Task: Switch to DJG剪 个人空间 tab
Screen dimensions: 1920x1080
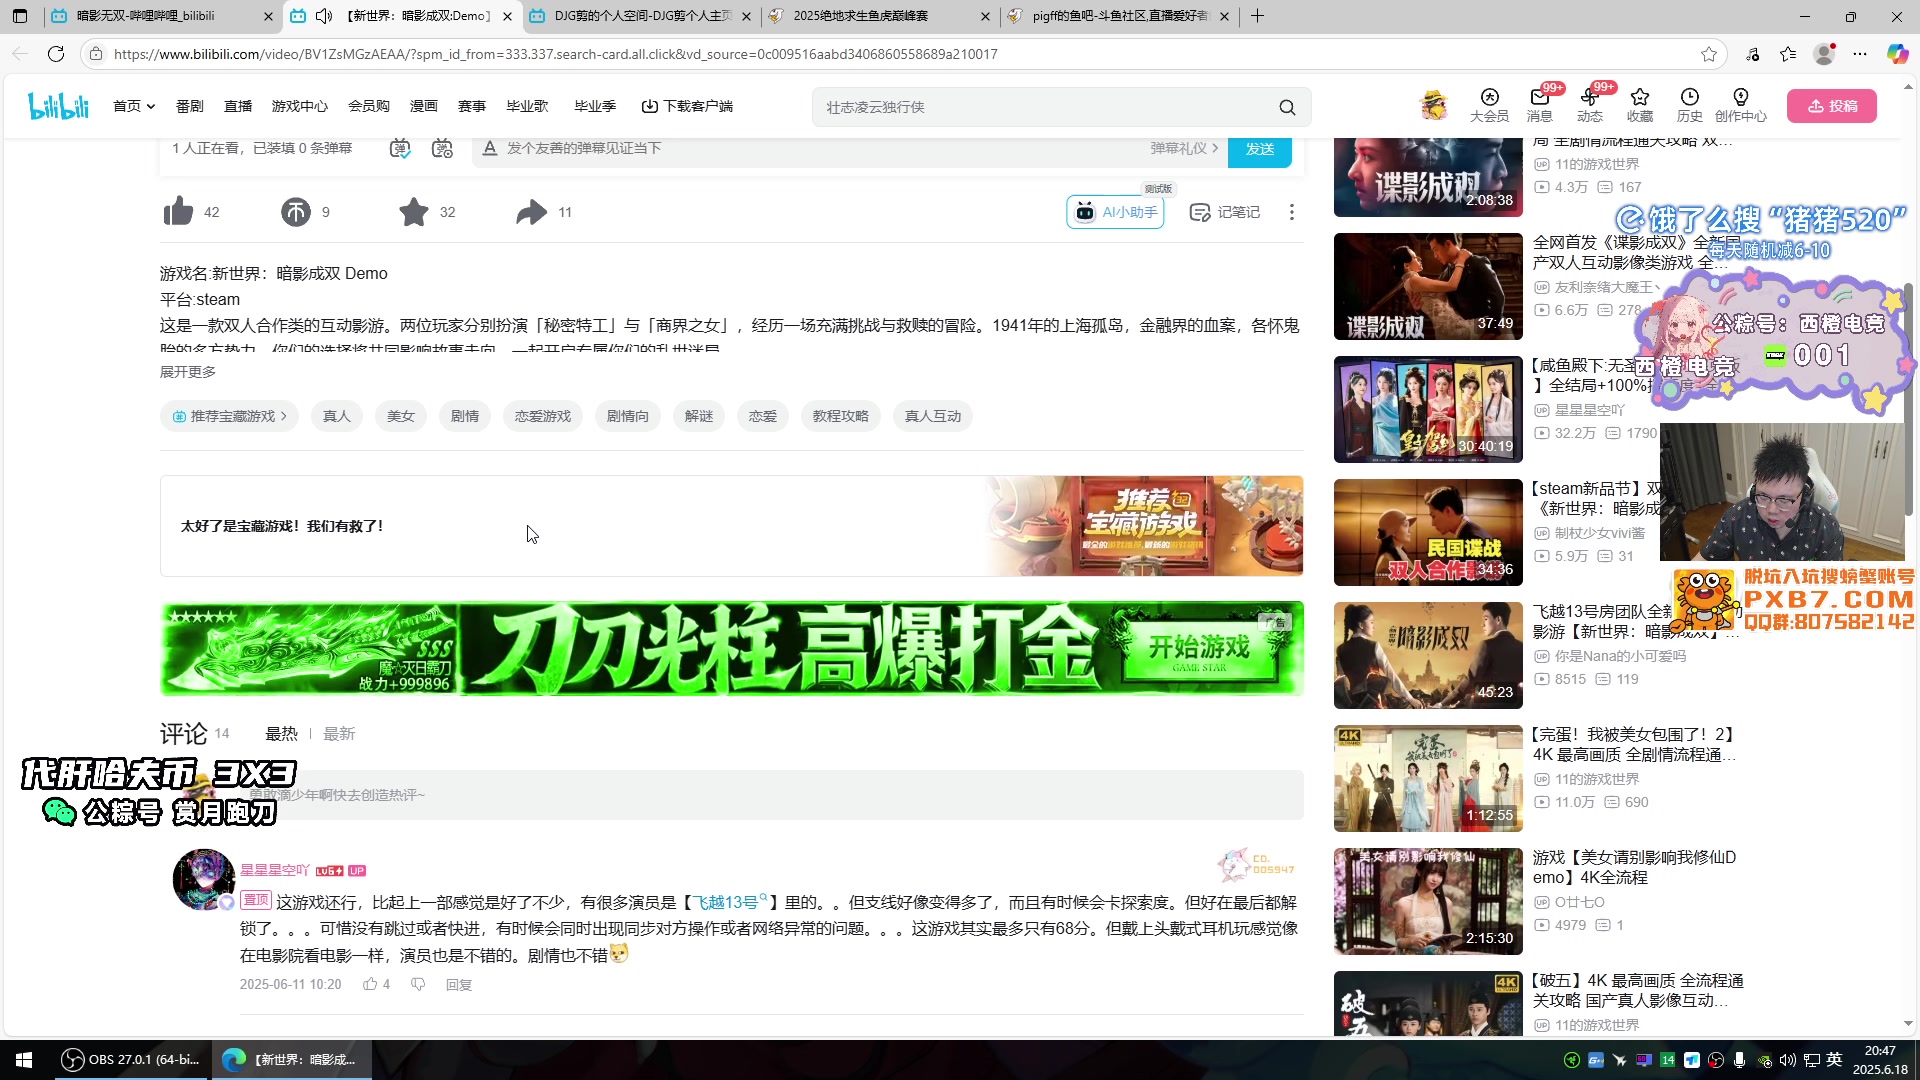Action: [x=642, y=16]
